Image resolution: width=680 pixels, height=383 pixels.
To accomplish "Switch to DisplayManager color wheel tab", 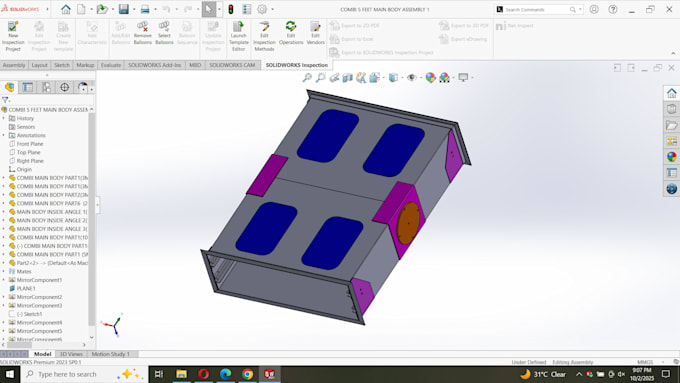I will (x=82, y=87).
